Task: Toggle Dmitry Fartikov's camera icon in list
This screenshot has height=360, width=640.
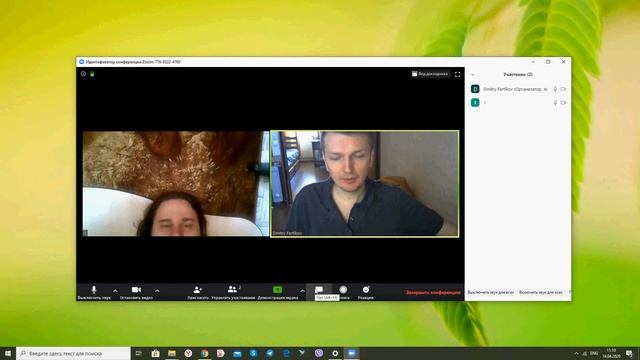Action: click(x=563, y=89)
